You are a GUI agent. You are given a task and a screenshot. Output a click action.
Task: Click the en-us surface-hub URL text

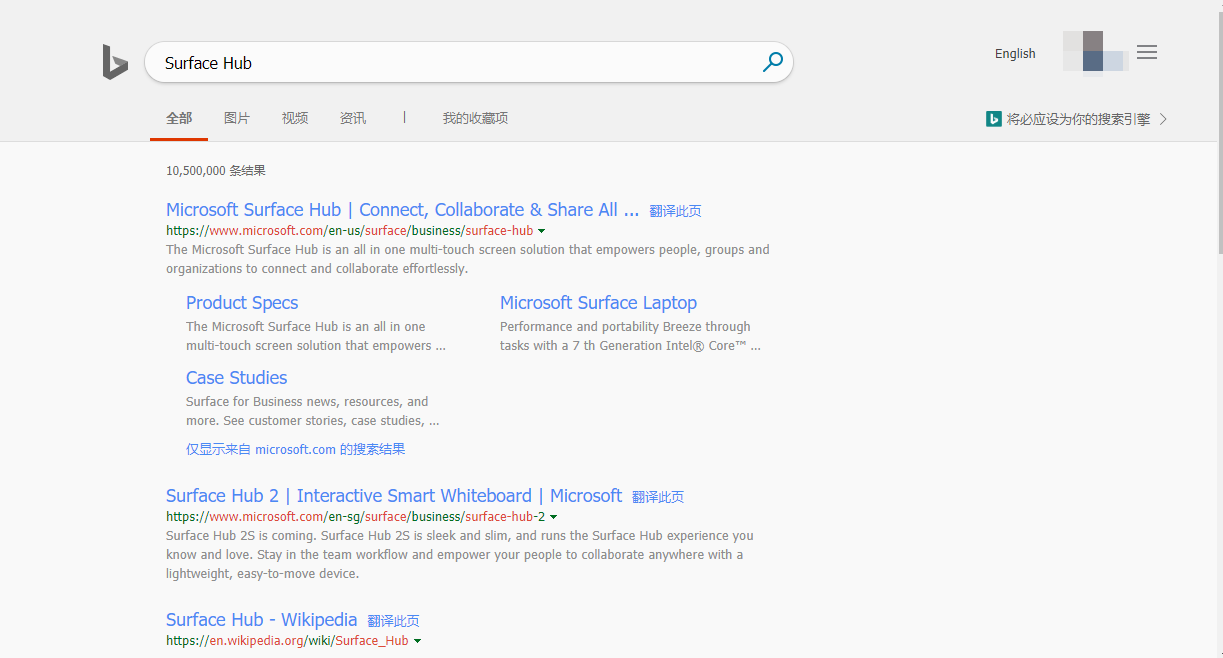(x=349, y=231)
